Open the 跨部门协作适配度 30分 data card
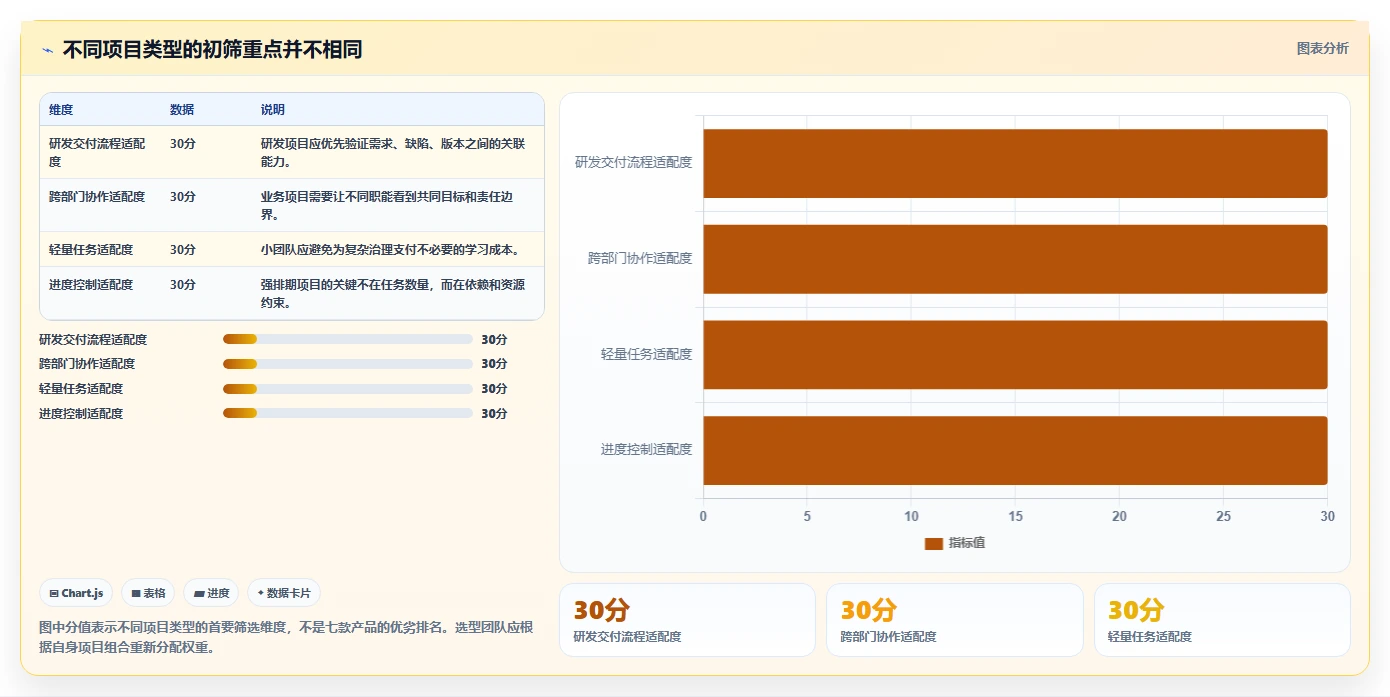The width and height of the screenshot is (1390, 697). pyautogui.click(x=955, y=620)
